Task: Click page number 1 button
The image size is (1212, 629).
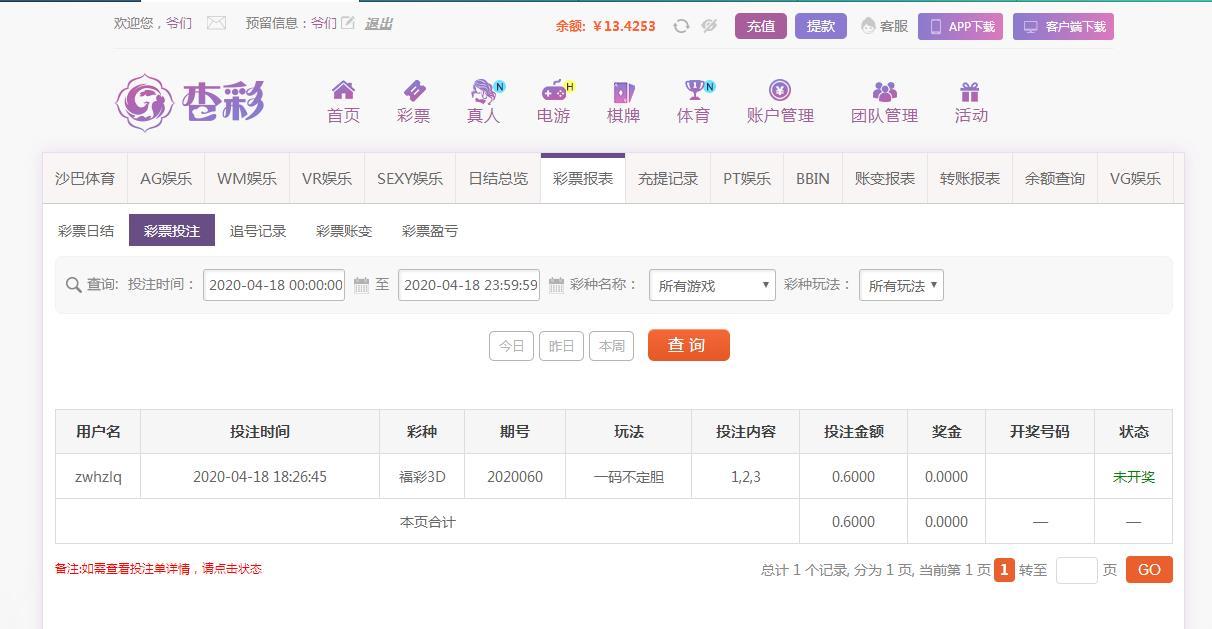Action: (1004, 570)
